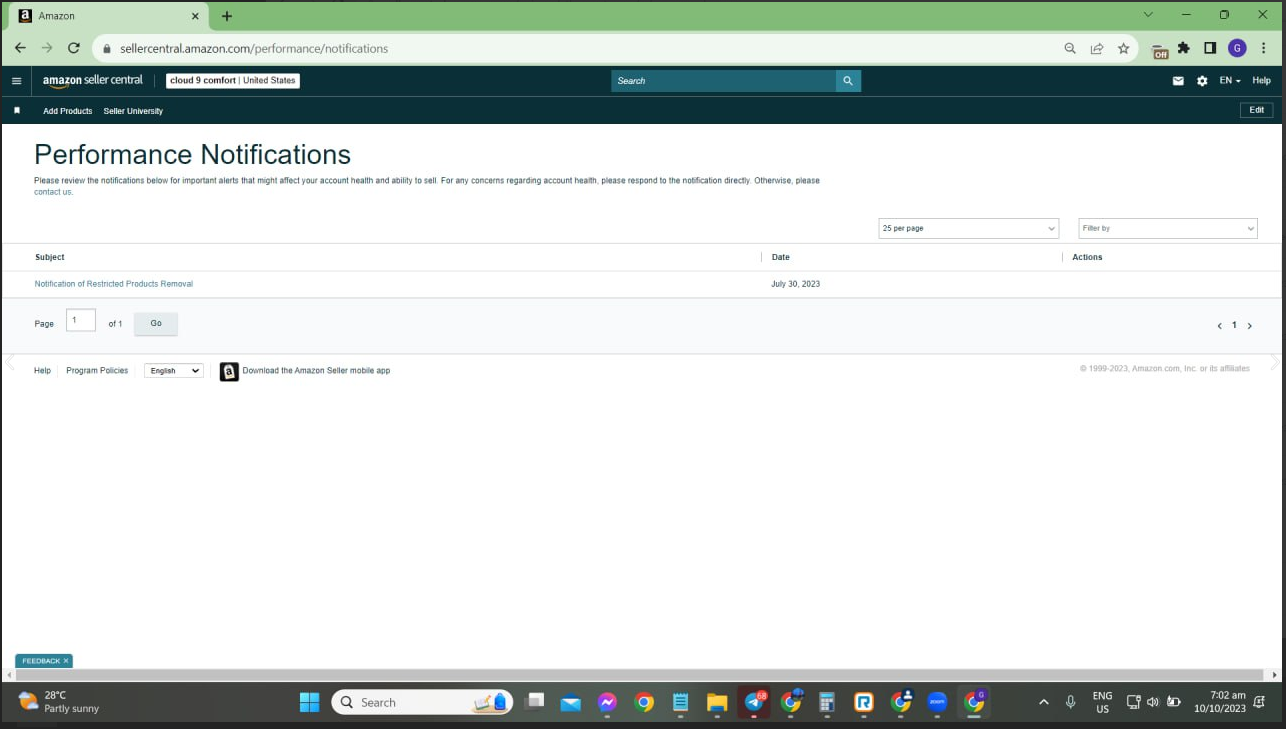Go to the next page arrow

coord(1249,326)
